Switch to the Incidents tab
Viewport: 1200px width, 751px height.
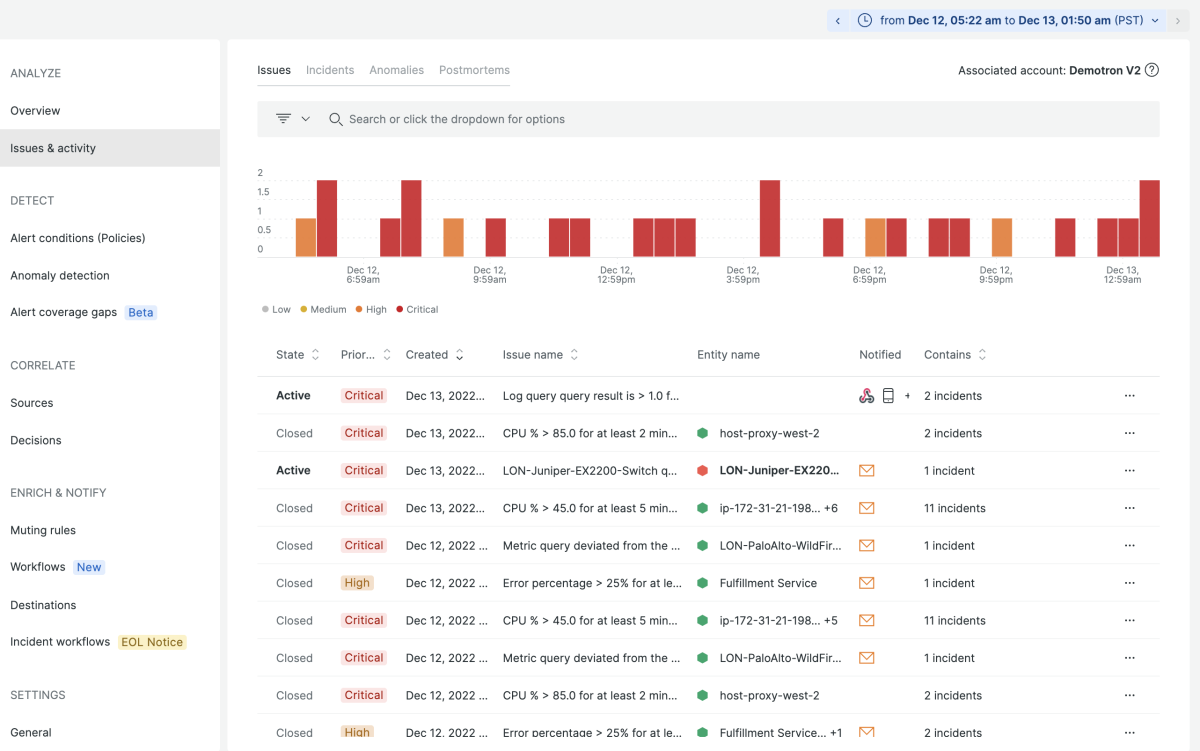(x=330, y=70)
